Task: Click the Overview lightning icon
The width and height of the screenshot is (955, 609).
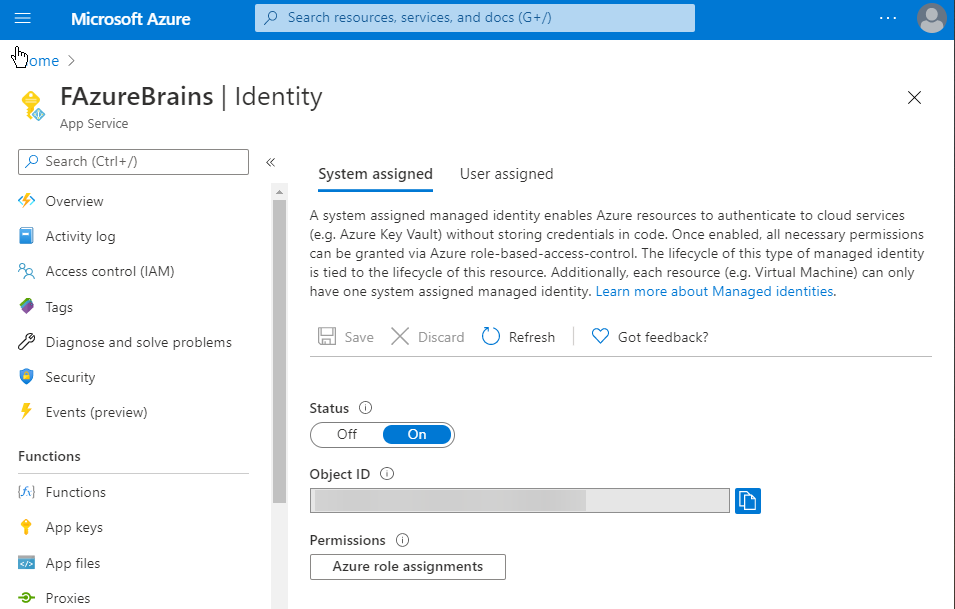Action: tap(26, 200)
